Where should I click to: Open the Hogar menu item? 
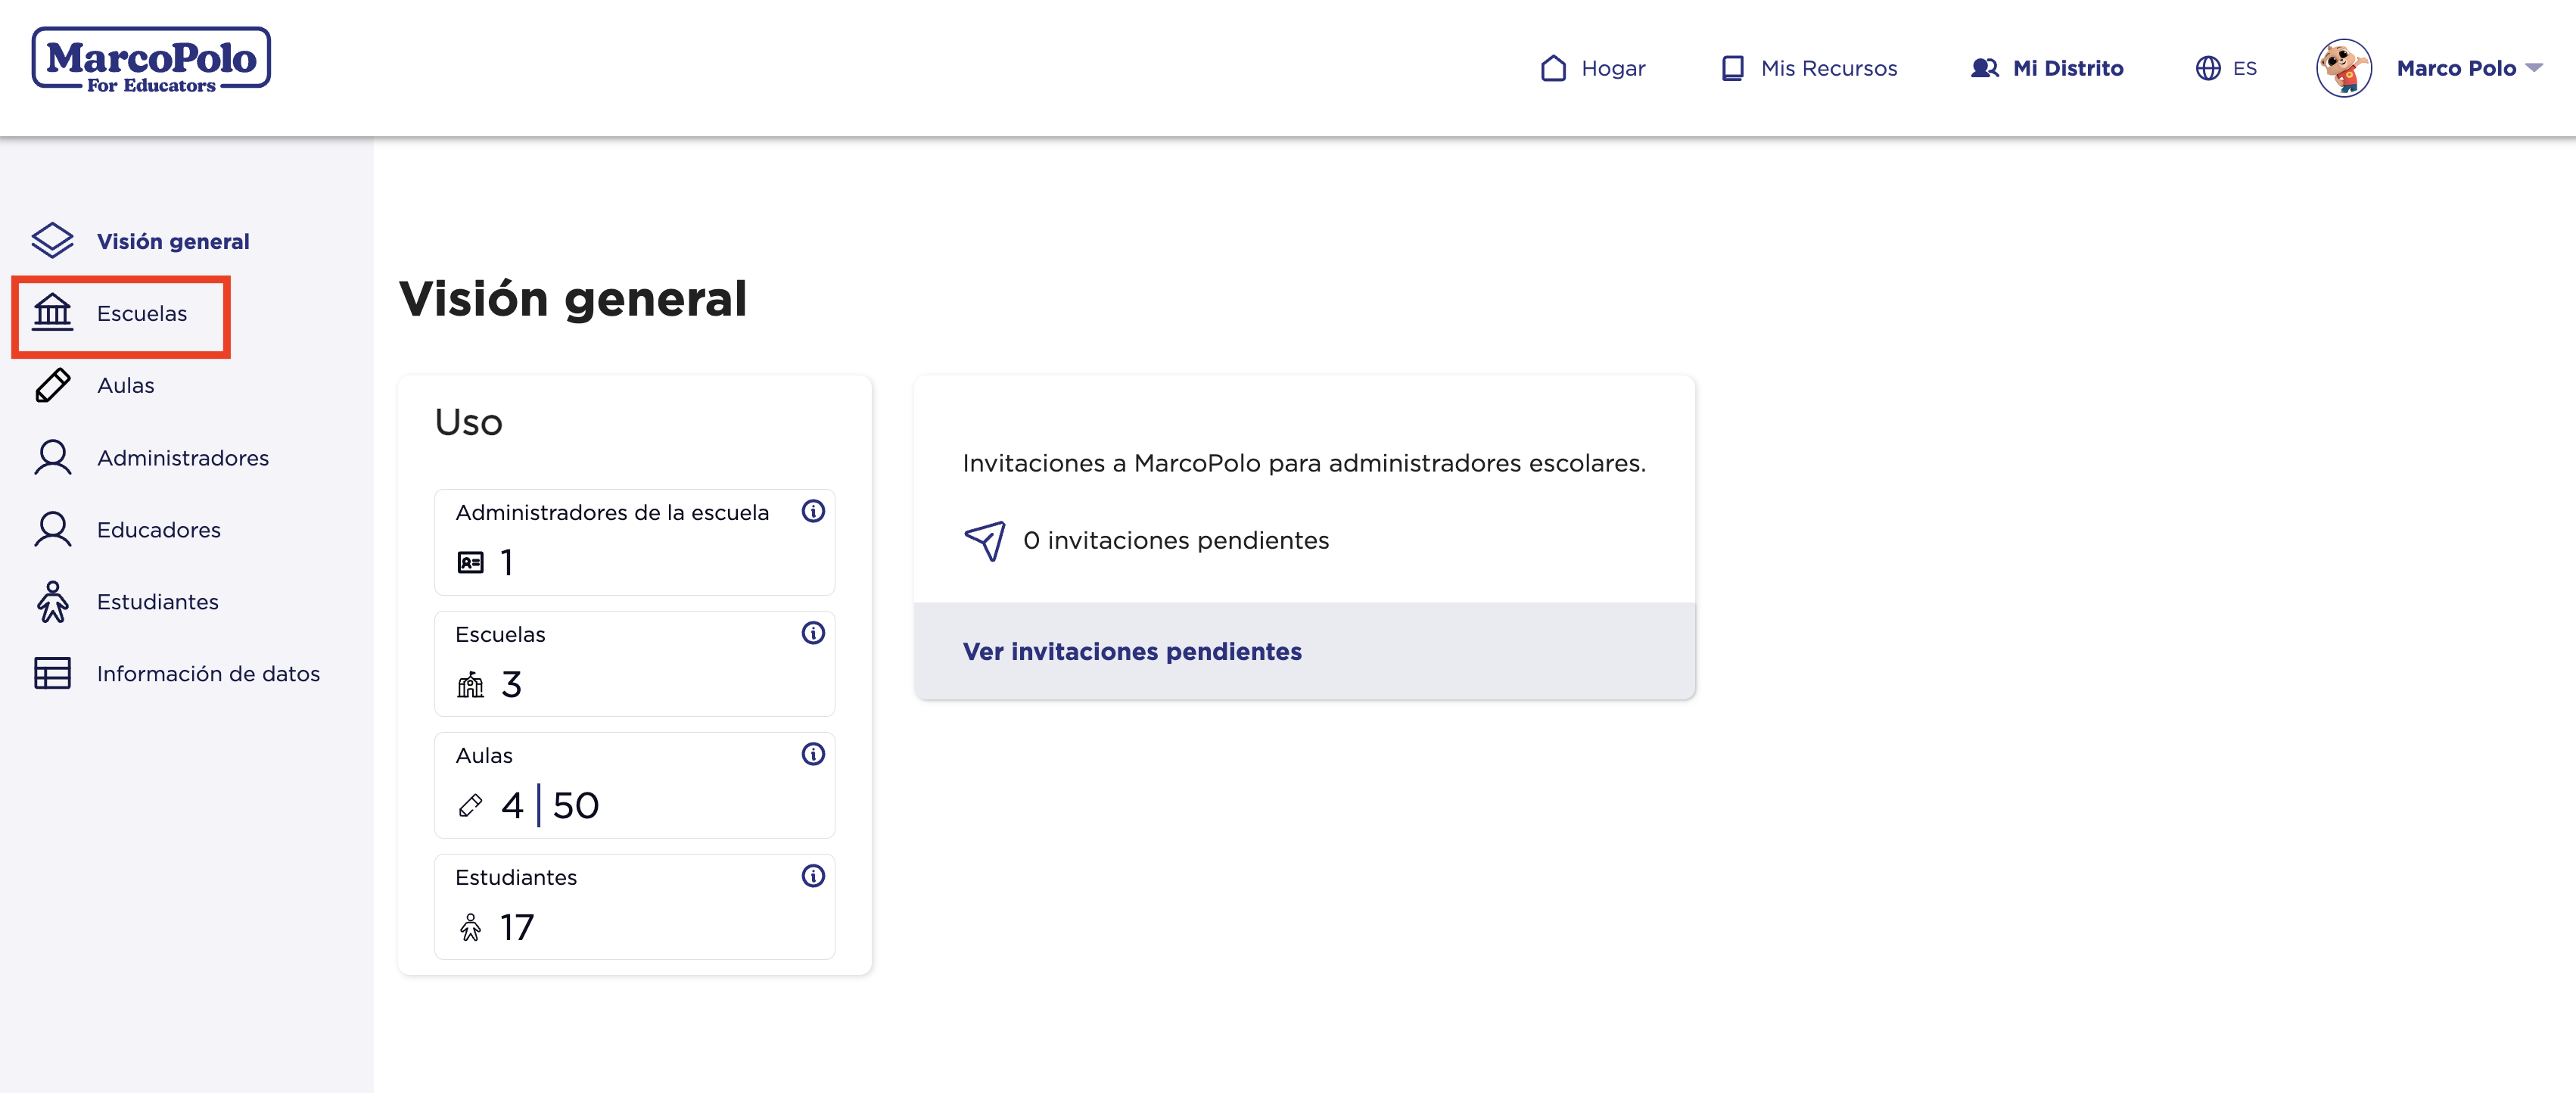coord(1613,68)
